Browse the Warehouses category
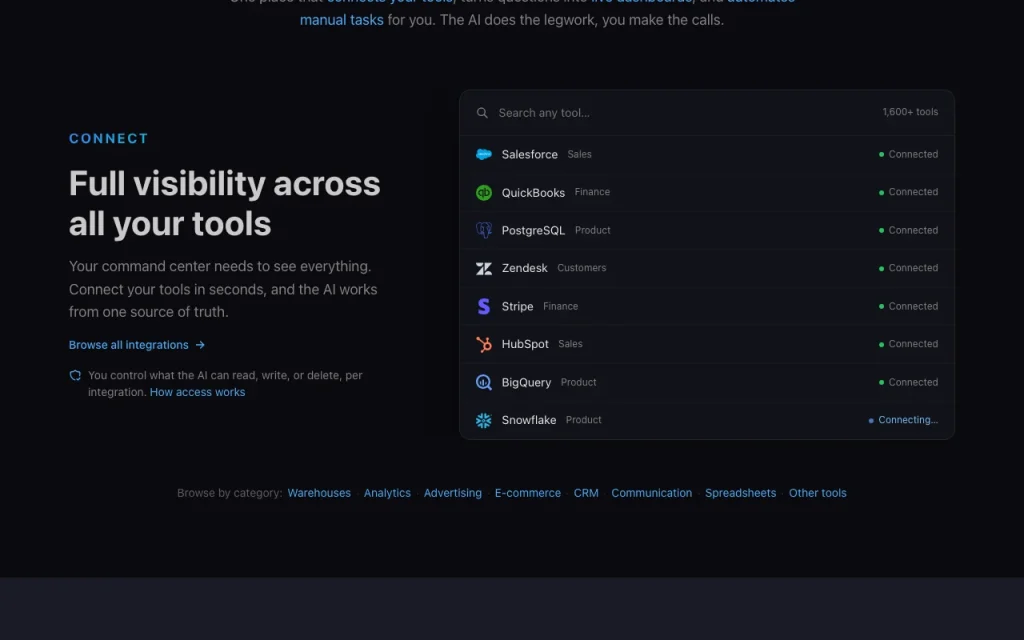 pos(319,493)
